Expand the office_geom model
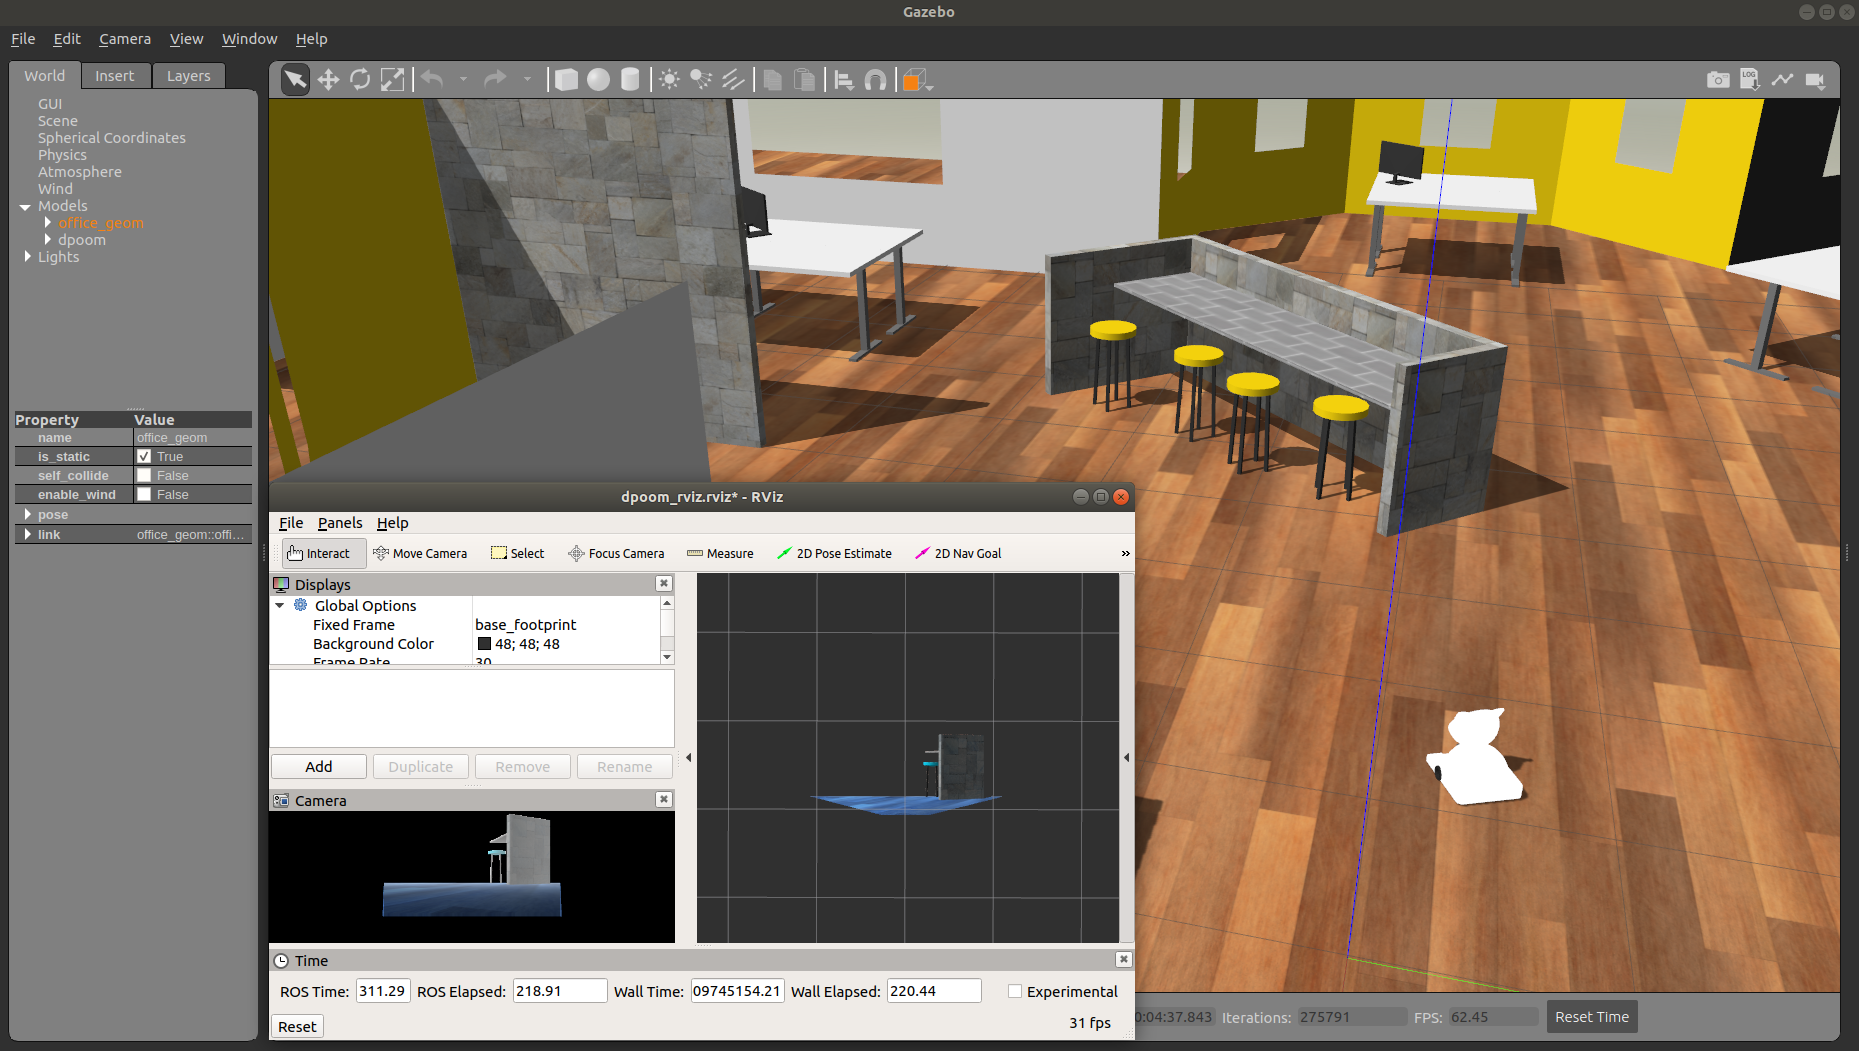1859x1051 pixels. point(47,222)
